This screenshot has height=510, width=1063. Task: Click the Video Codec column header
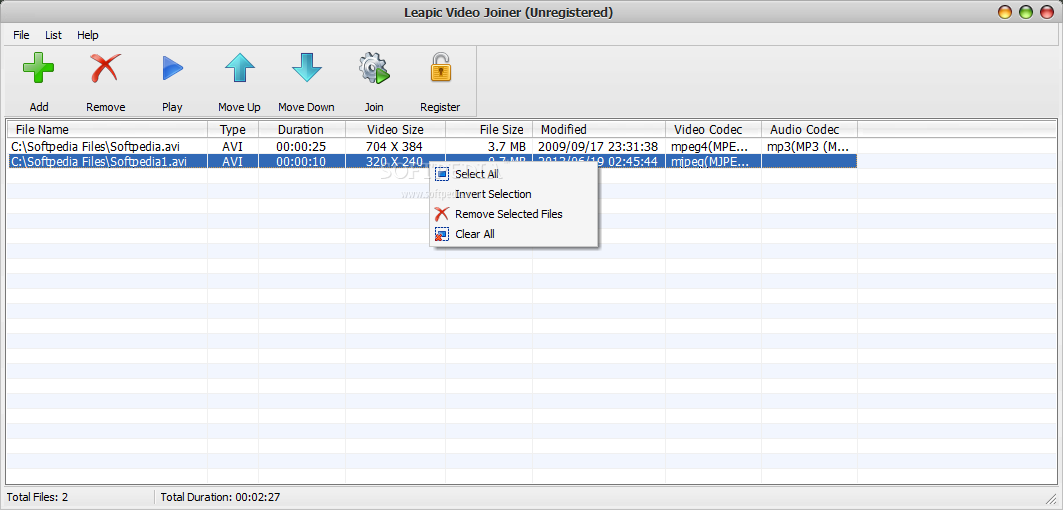[713, 130]
